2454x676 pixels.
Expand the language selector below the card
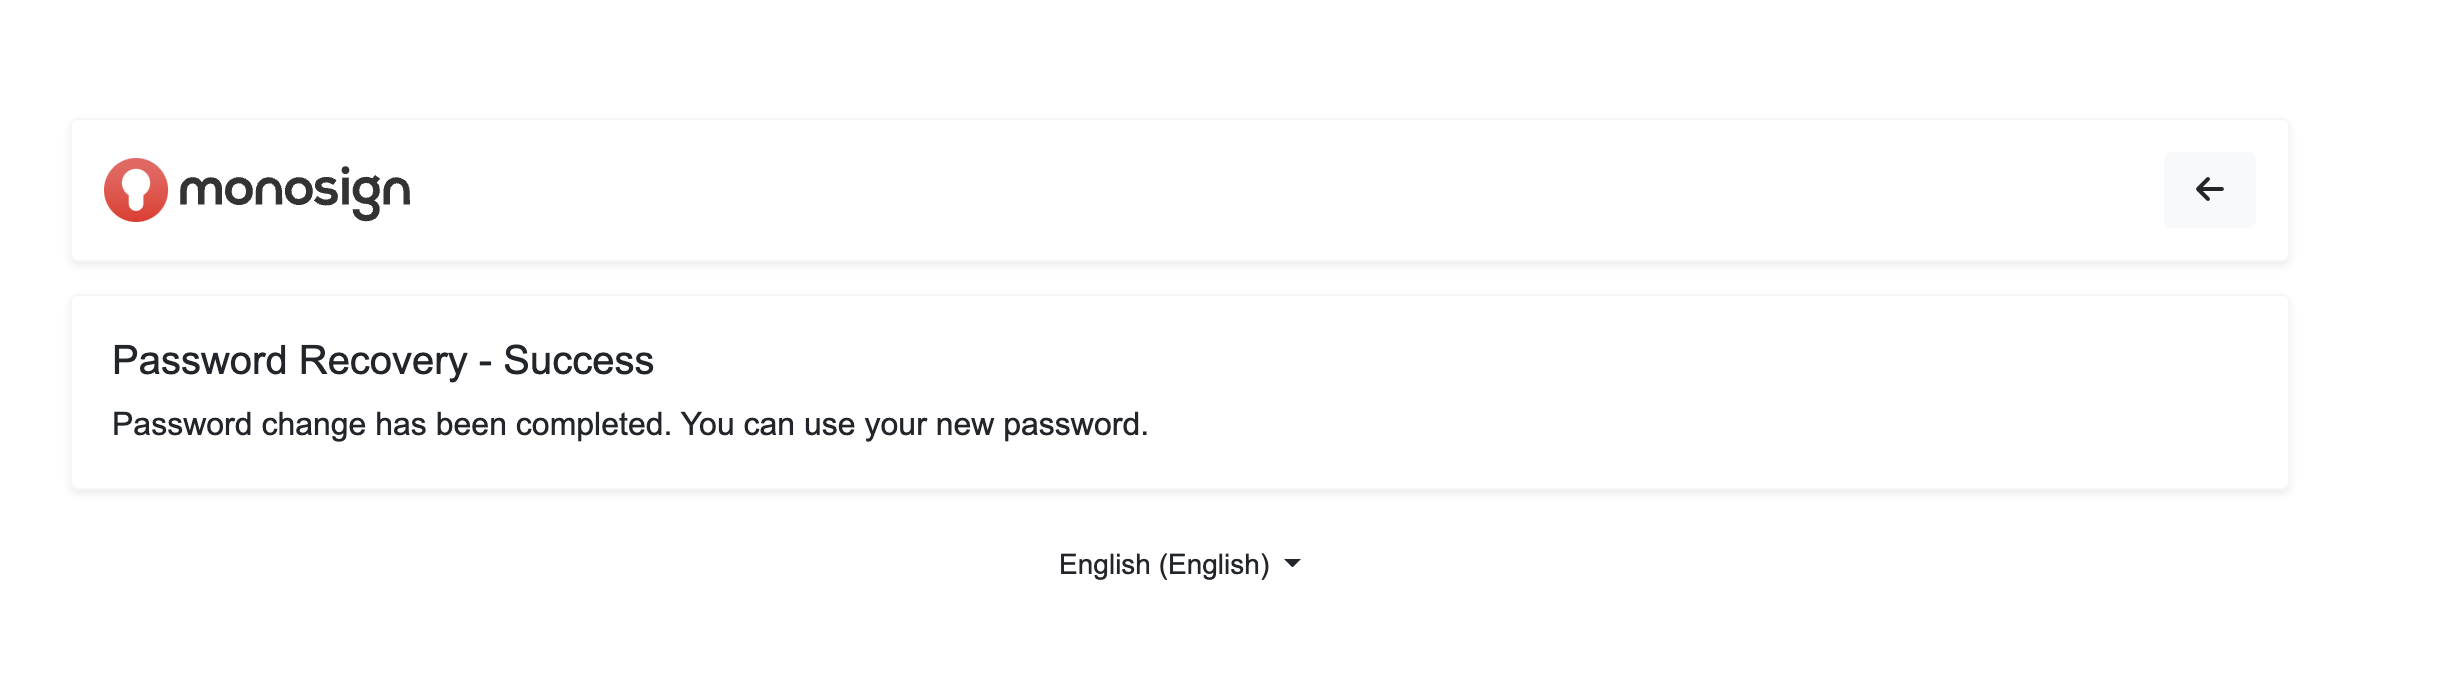pyautogui.click(x=1178, y=565)
